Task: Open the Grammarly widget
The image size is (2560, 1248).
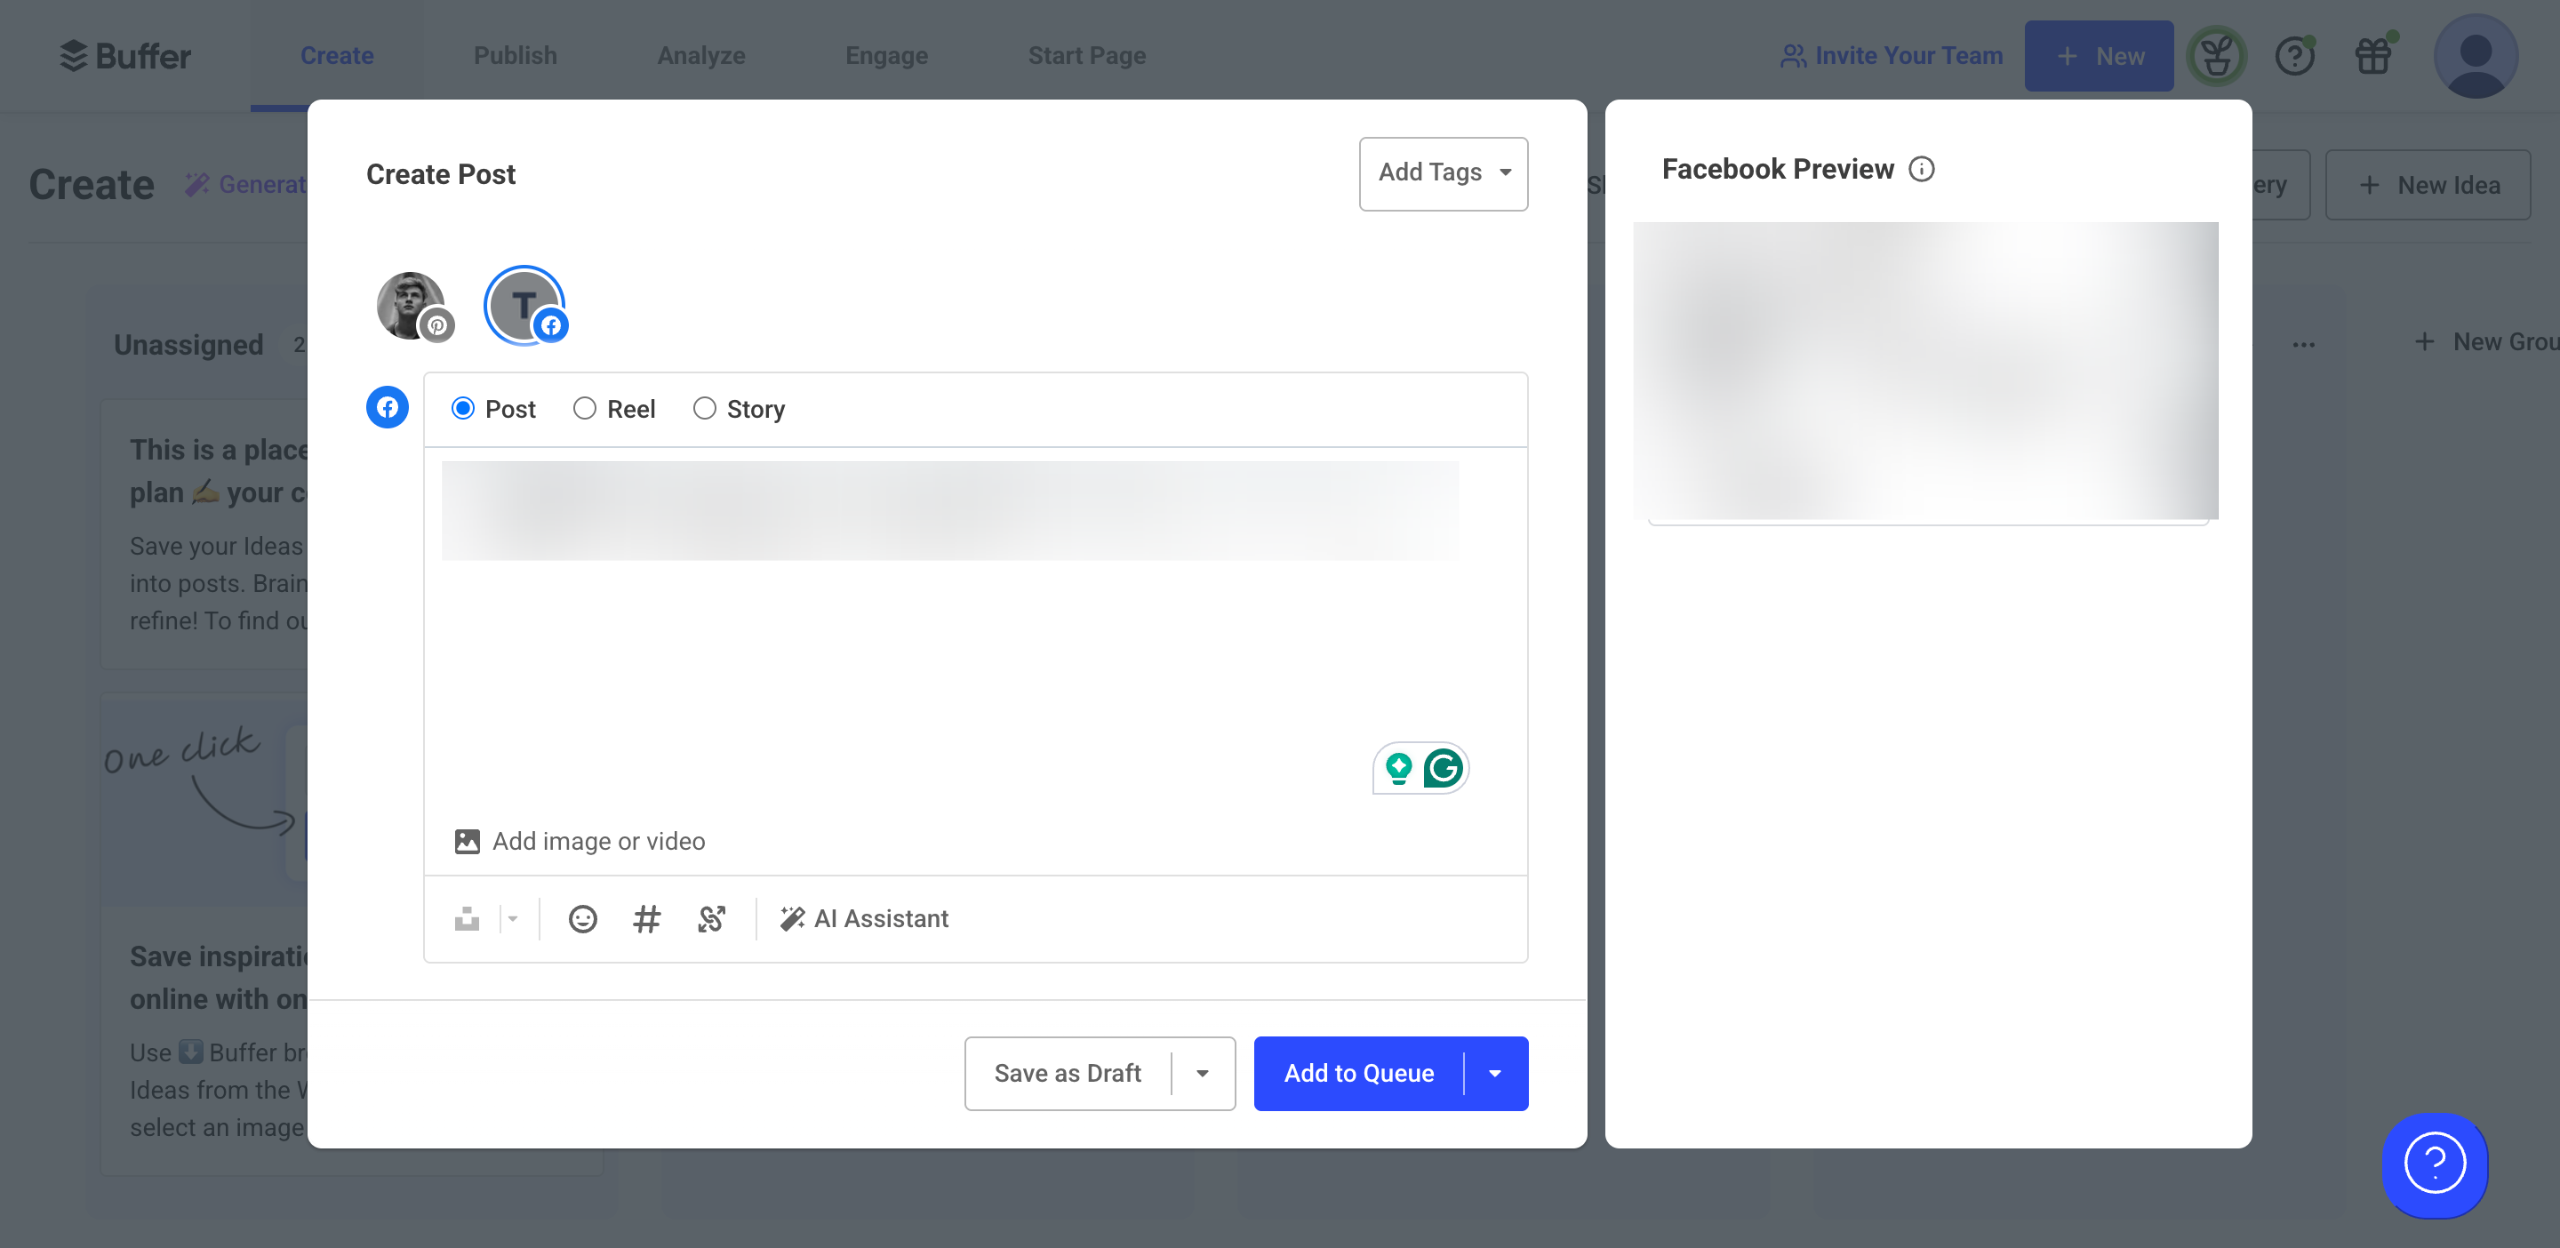Action: [x=1442, y=768]
